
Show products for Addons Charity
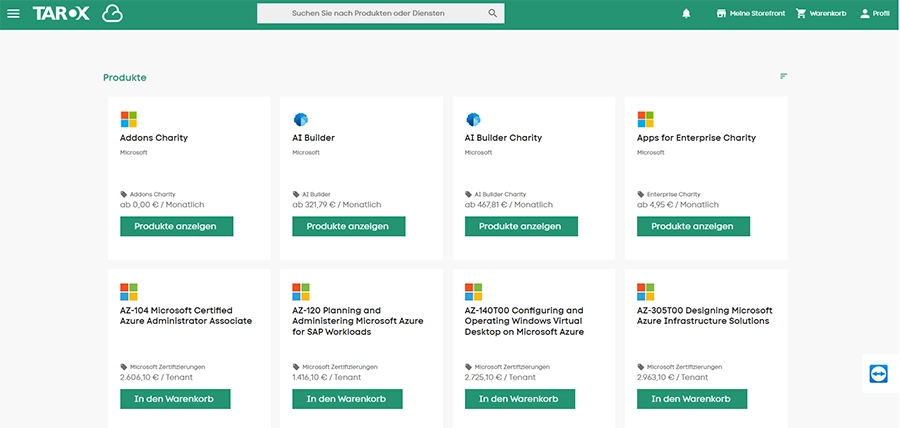point(176,226)
